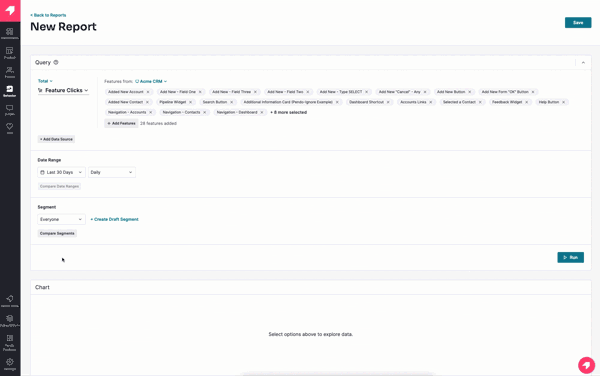Open Pendo Feedback in the sidebar
This screenshot has width=600, height=376.
click(10, 343)
